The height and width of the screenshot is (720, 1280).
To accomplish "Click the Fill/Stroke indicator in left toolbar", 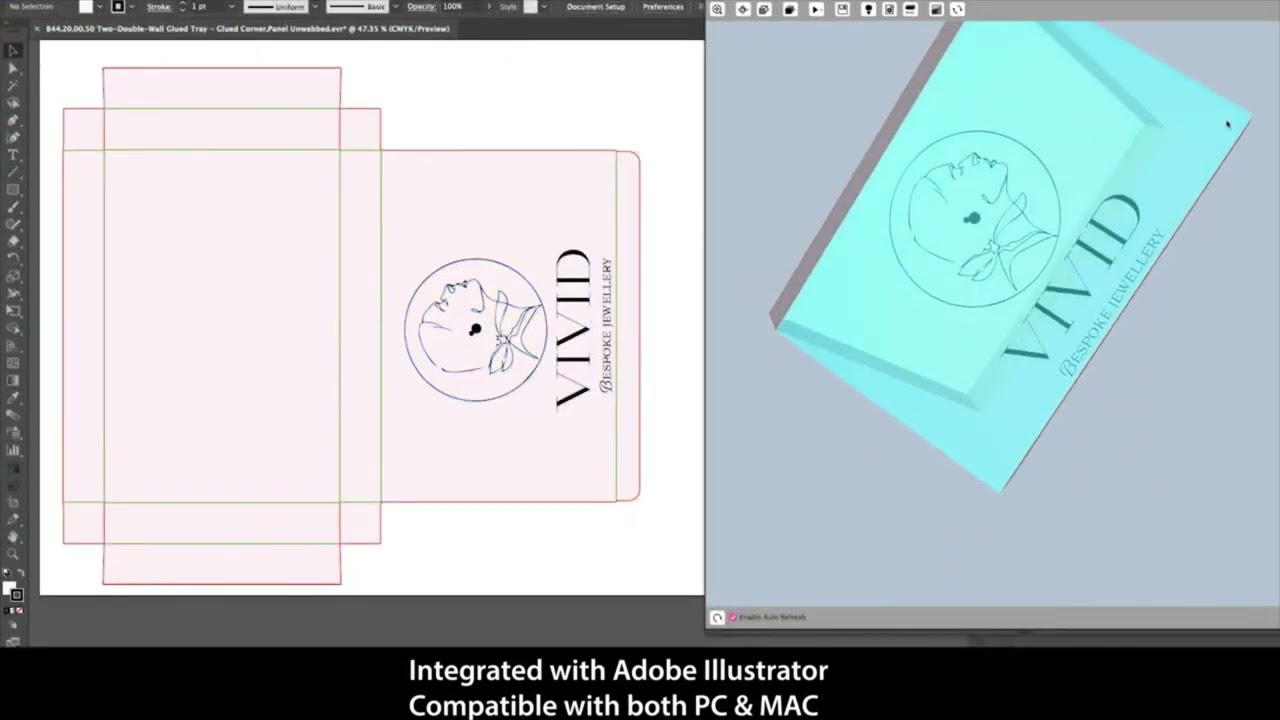I will (12, 591).
